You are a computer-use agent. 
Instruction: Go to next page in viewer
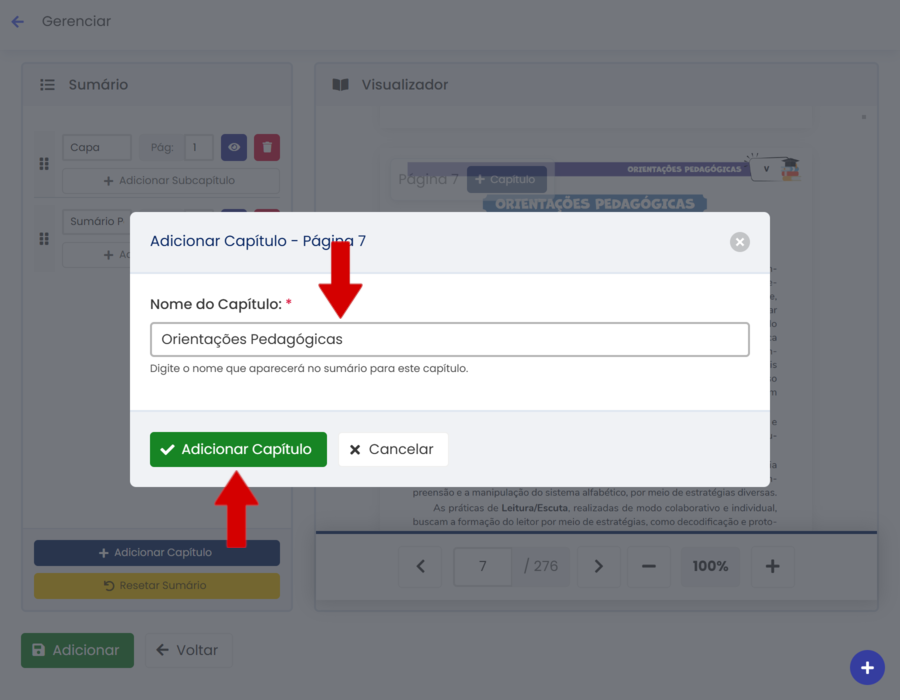[598, 566]
